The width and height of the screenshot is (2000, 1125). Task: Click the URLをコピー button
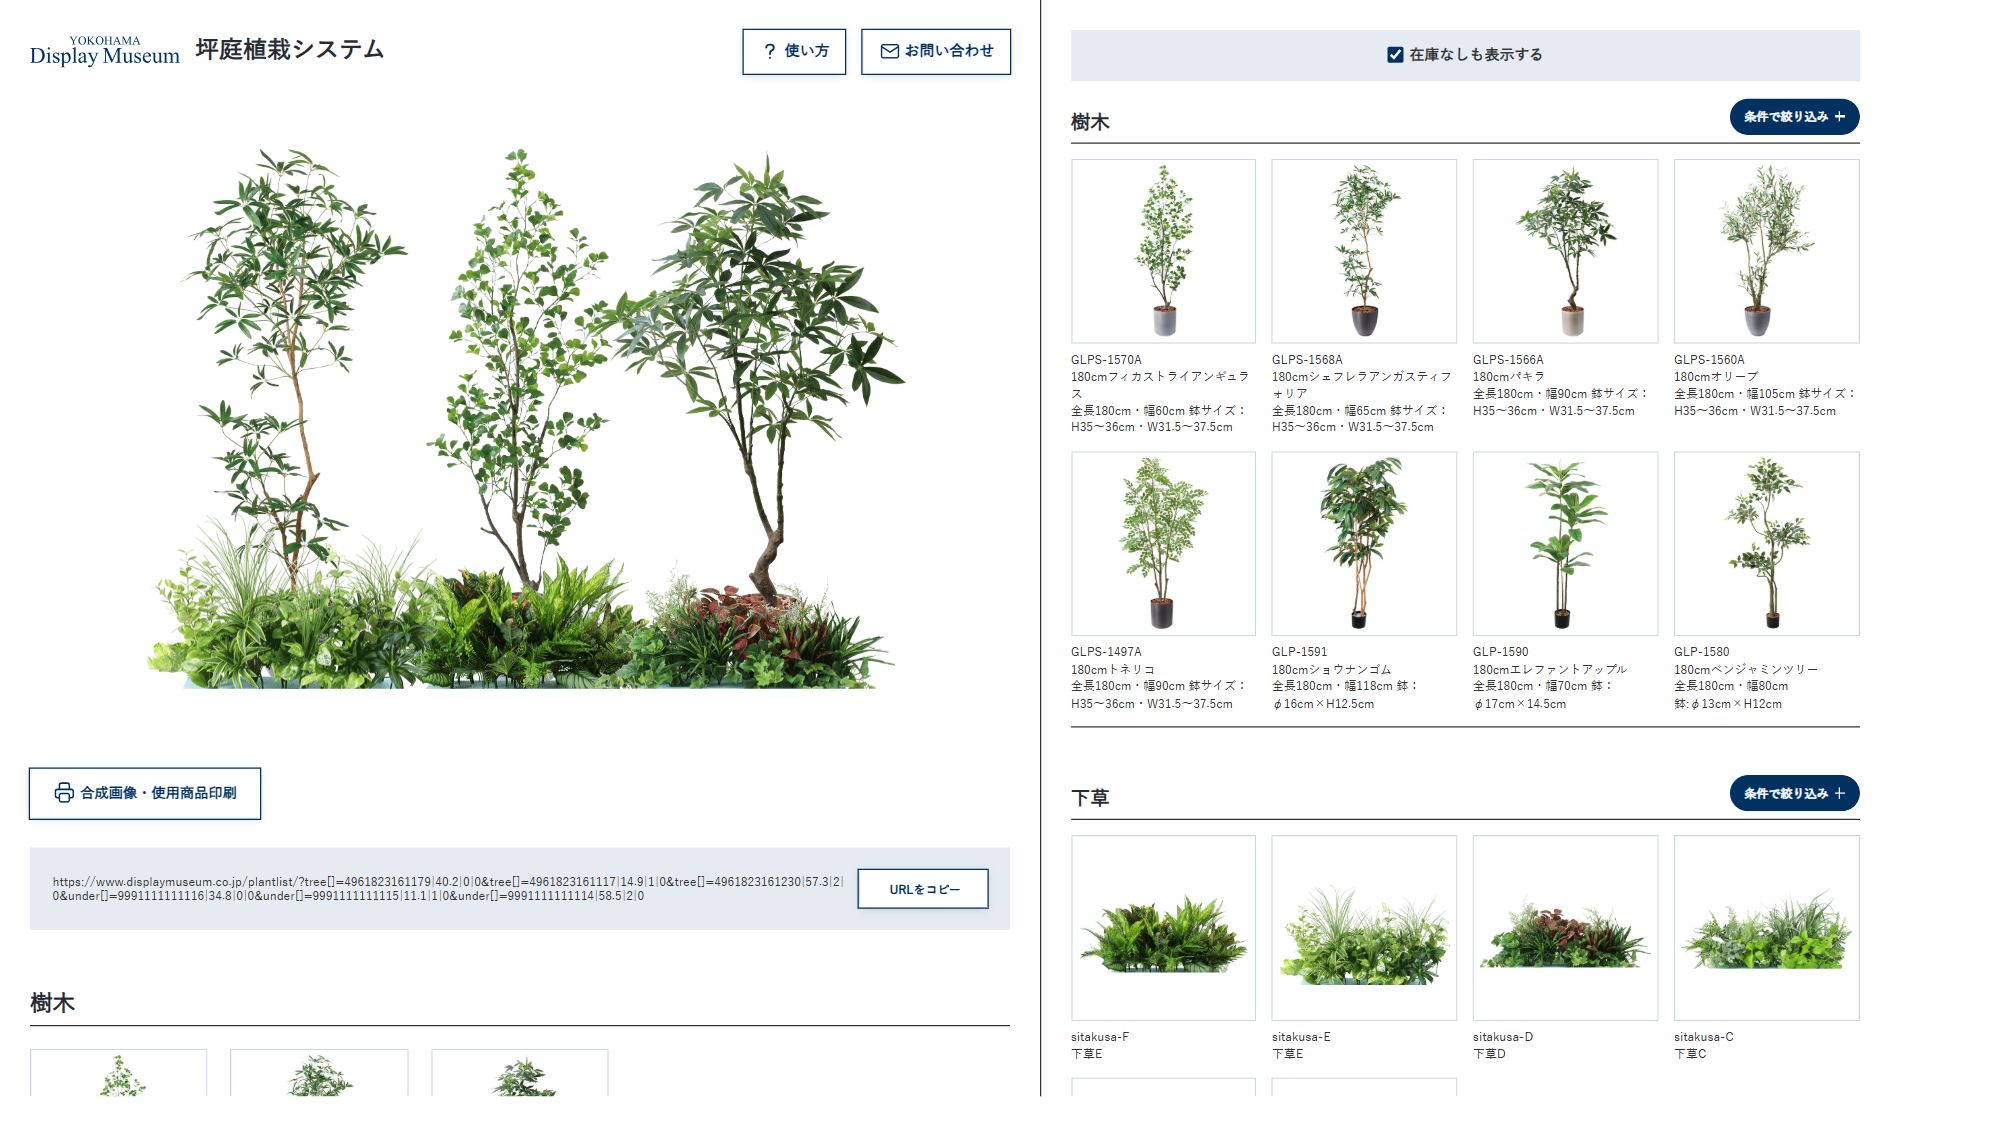(x=923, y=889)
